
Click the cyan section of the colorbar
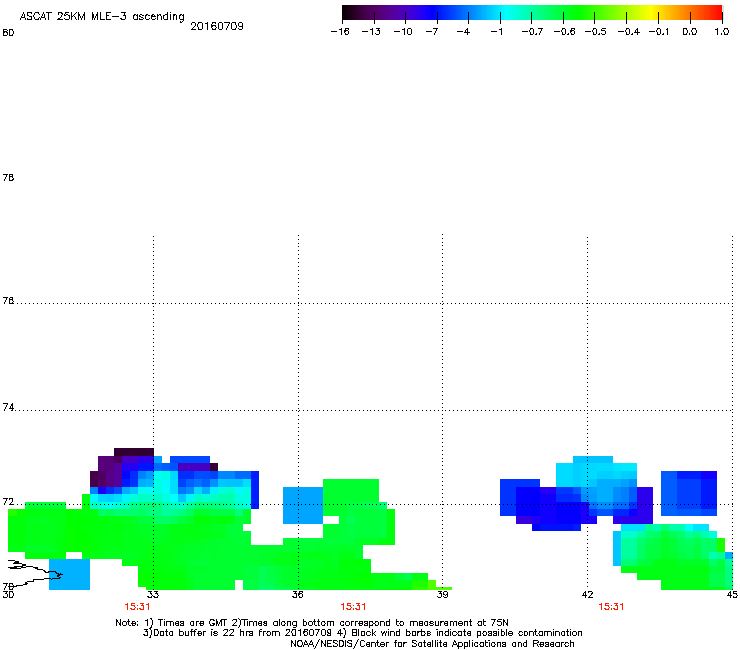coord(505,13)
